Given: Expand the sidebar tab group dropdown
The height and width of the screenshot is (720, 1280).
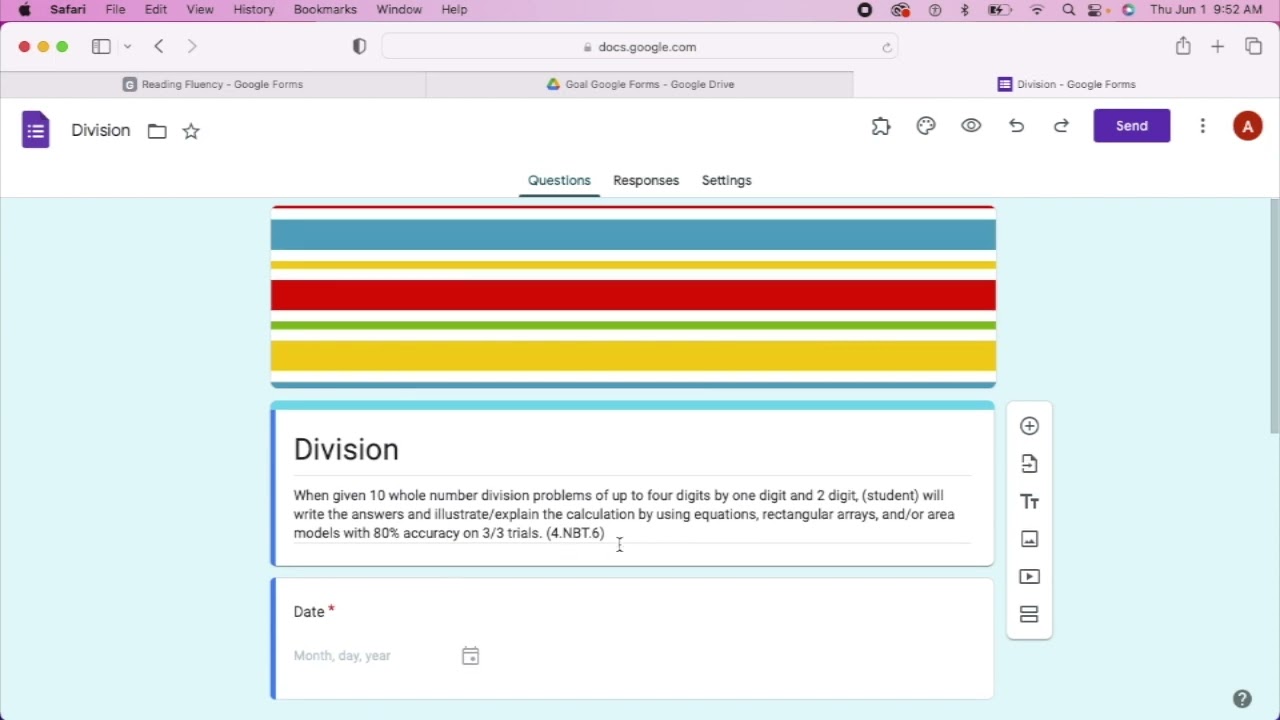Looking at the screenshot, I should point(128,47).
